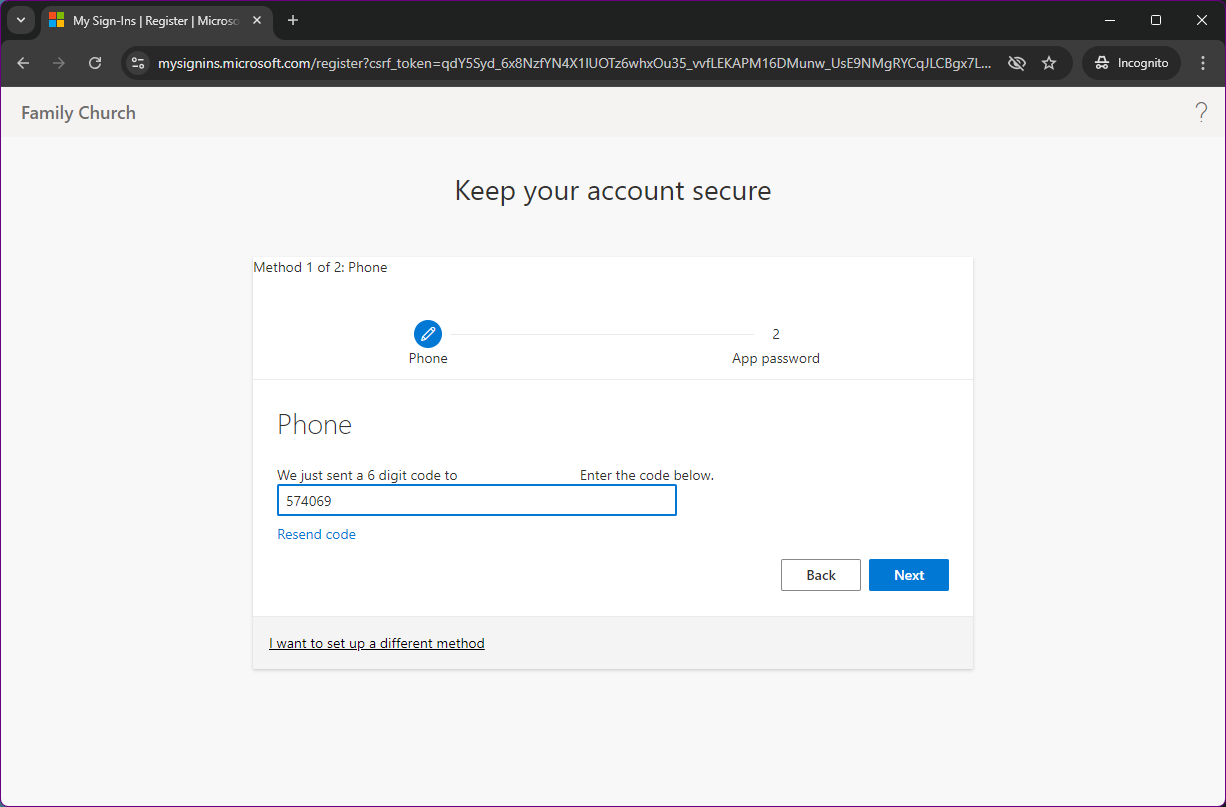Click the Family Church header text
This screenshot has width=1226, height=807.
[78, 113]
